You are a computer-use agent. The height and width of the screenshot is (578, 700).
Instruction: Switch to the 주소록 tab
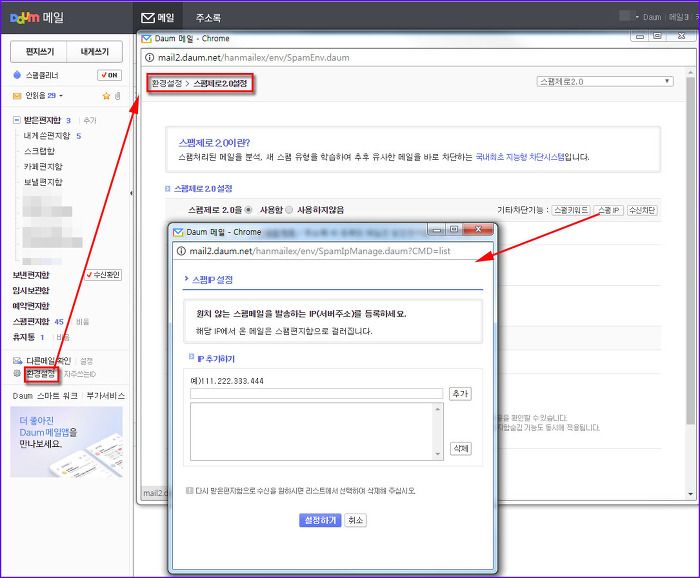[208, 18]
